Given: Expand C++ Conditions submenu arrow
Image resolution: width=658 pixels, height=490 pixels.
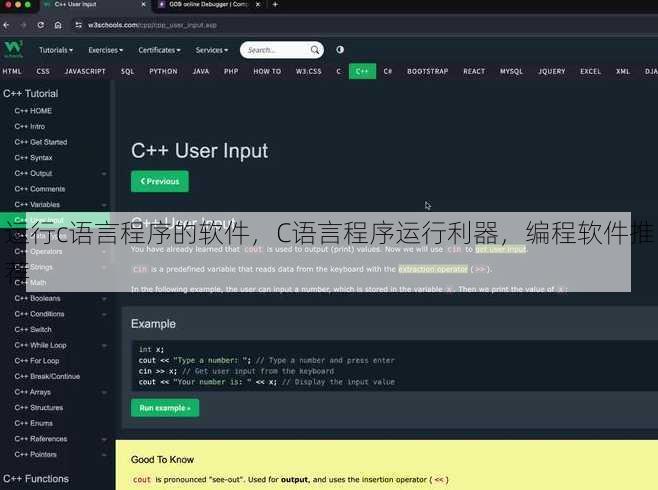Looking at the screenshot, I should click(x=104, y=314).
